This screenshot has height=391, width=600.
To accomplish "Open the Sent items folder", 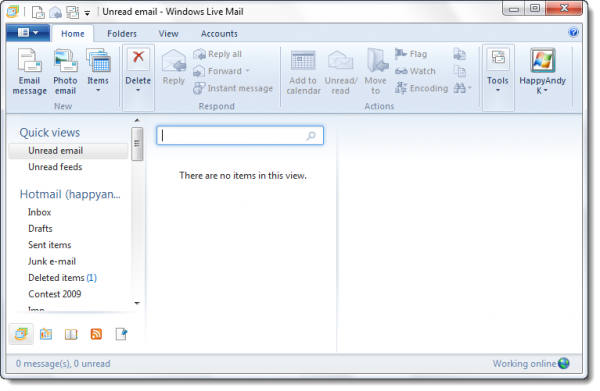I will coord(50,245).
